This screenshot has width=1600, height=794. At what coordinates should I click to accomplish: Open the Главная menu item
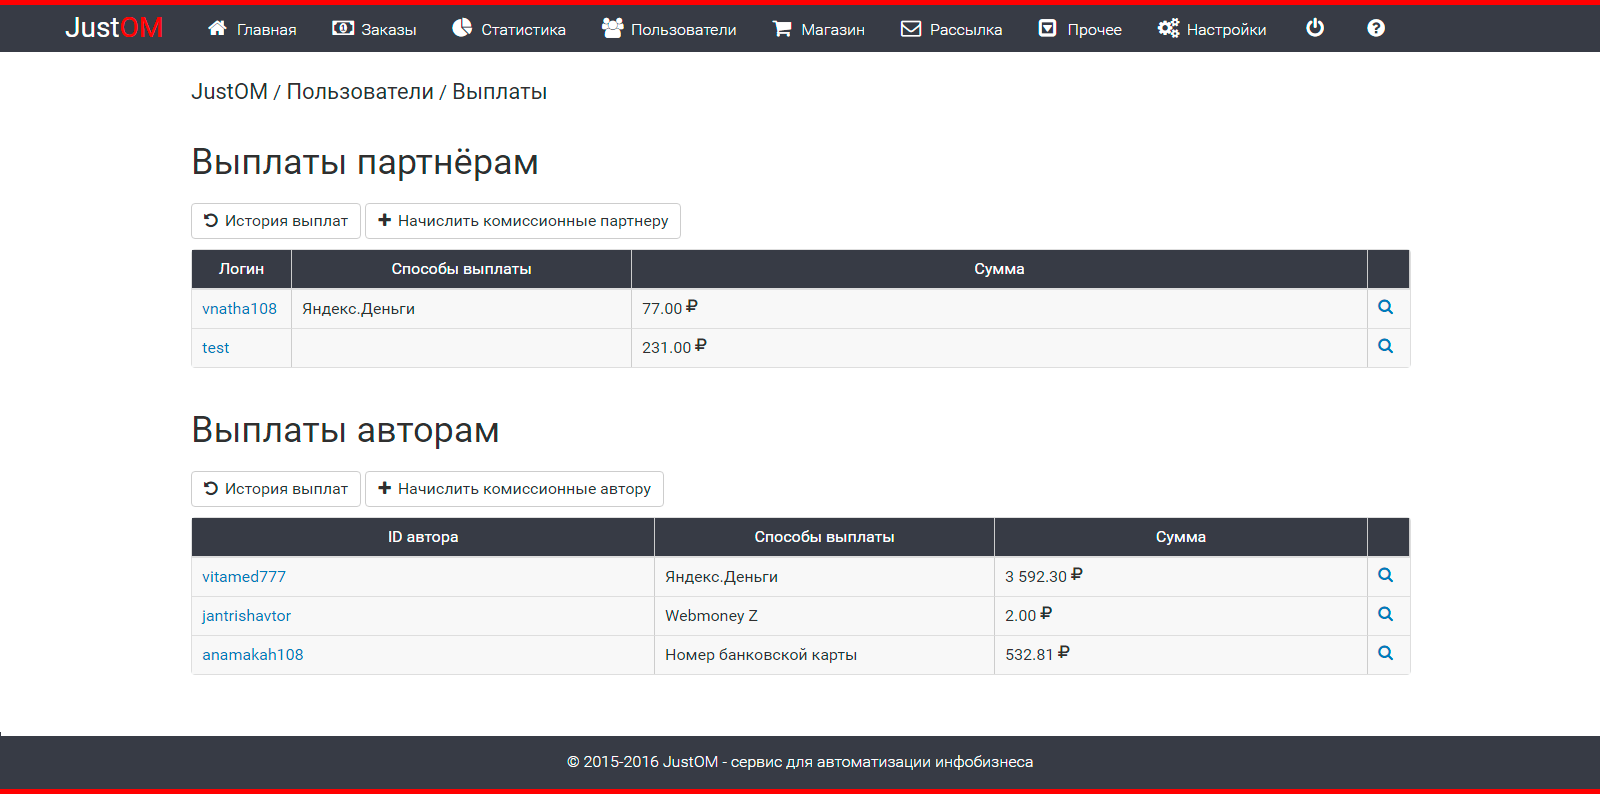coord(252,29)
